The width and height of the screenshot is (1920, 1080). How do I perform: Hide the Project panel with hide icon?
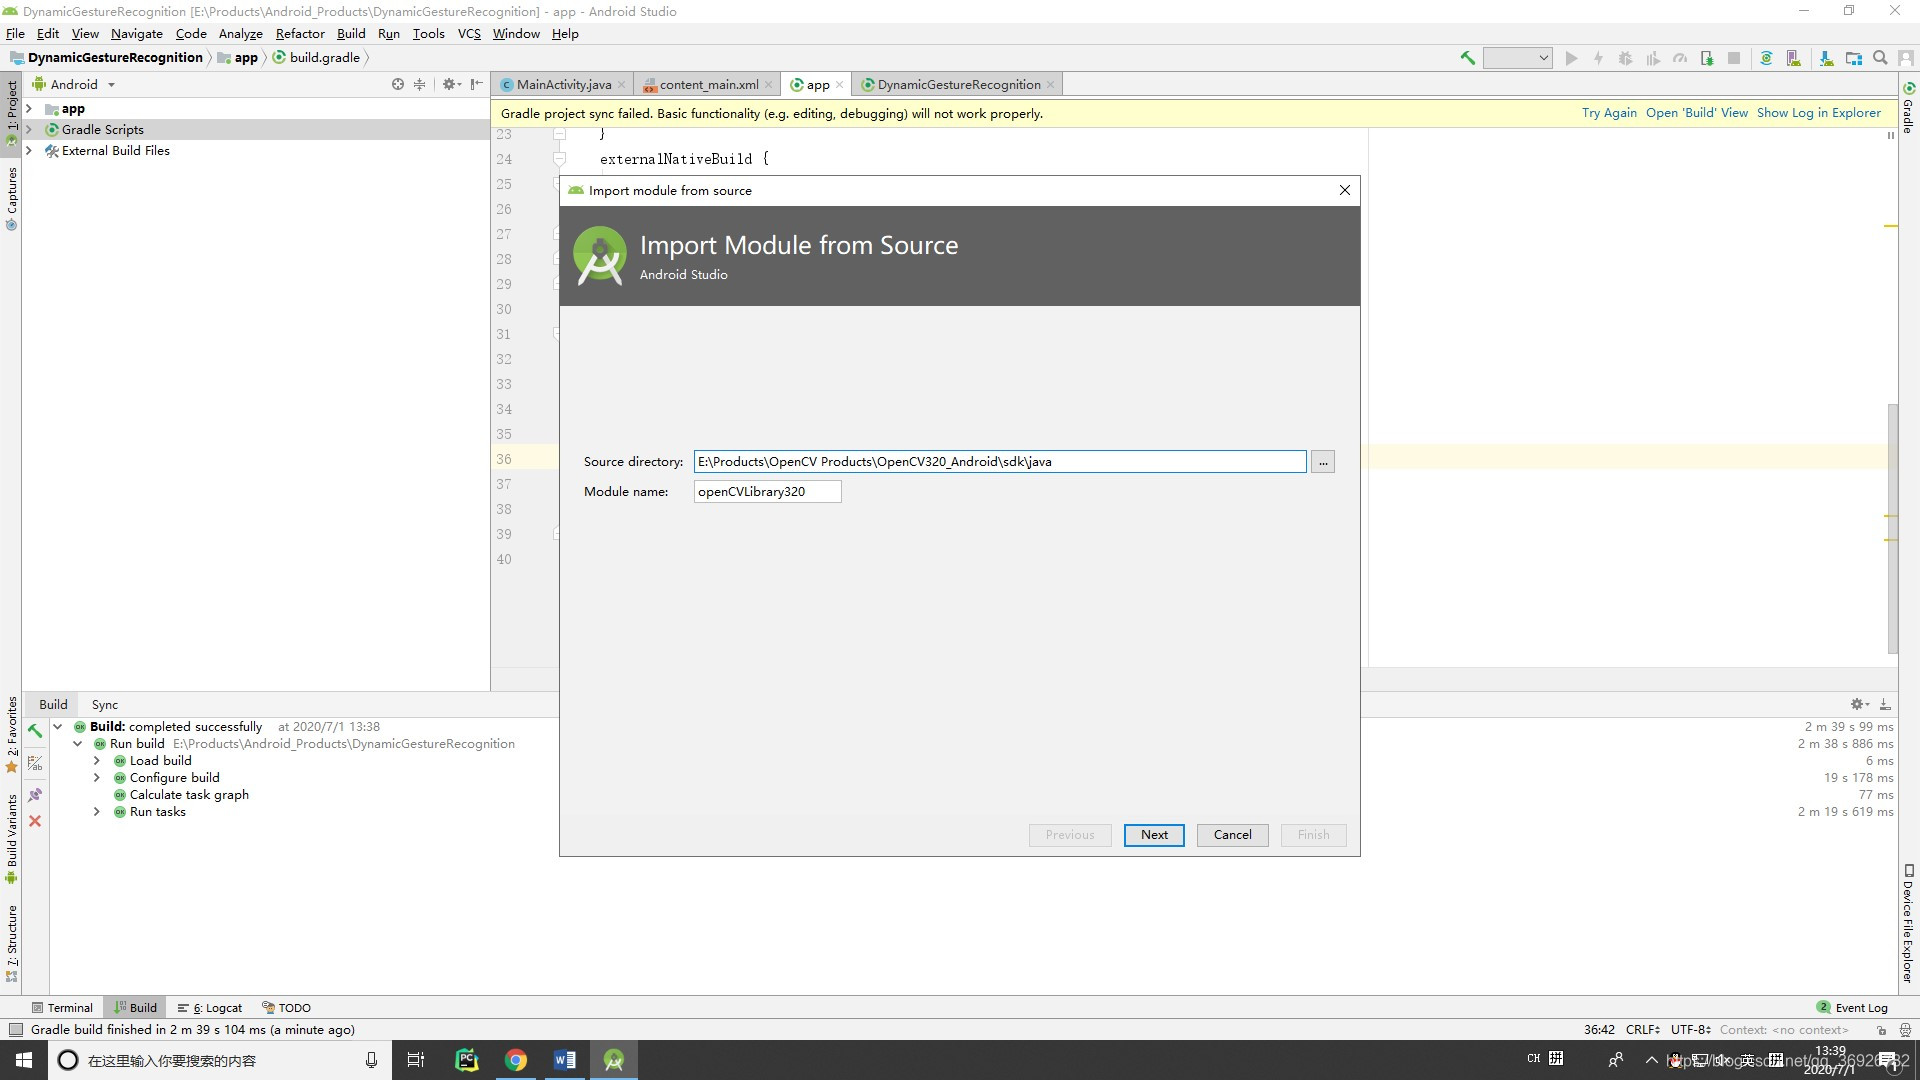476,84
